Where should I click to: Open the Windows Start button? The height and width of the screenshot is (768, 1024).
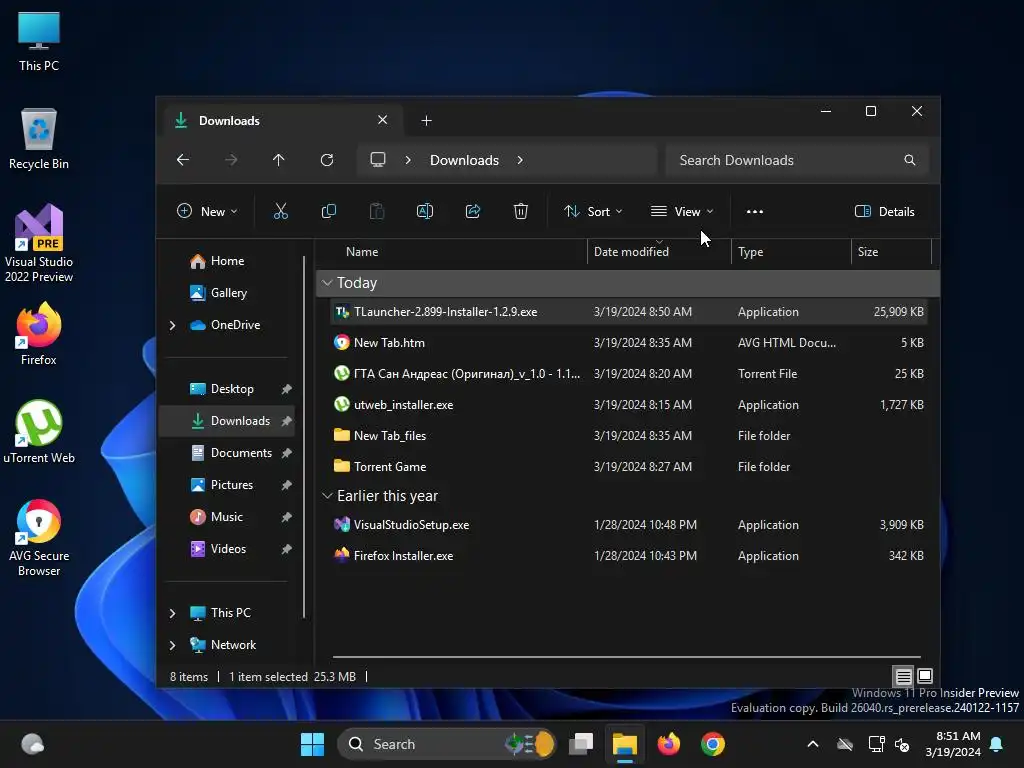coord(312,744)
